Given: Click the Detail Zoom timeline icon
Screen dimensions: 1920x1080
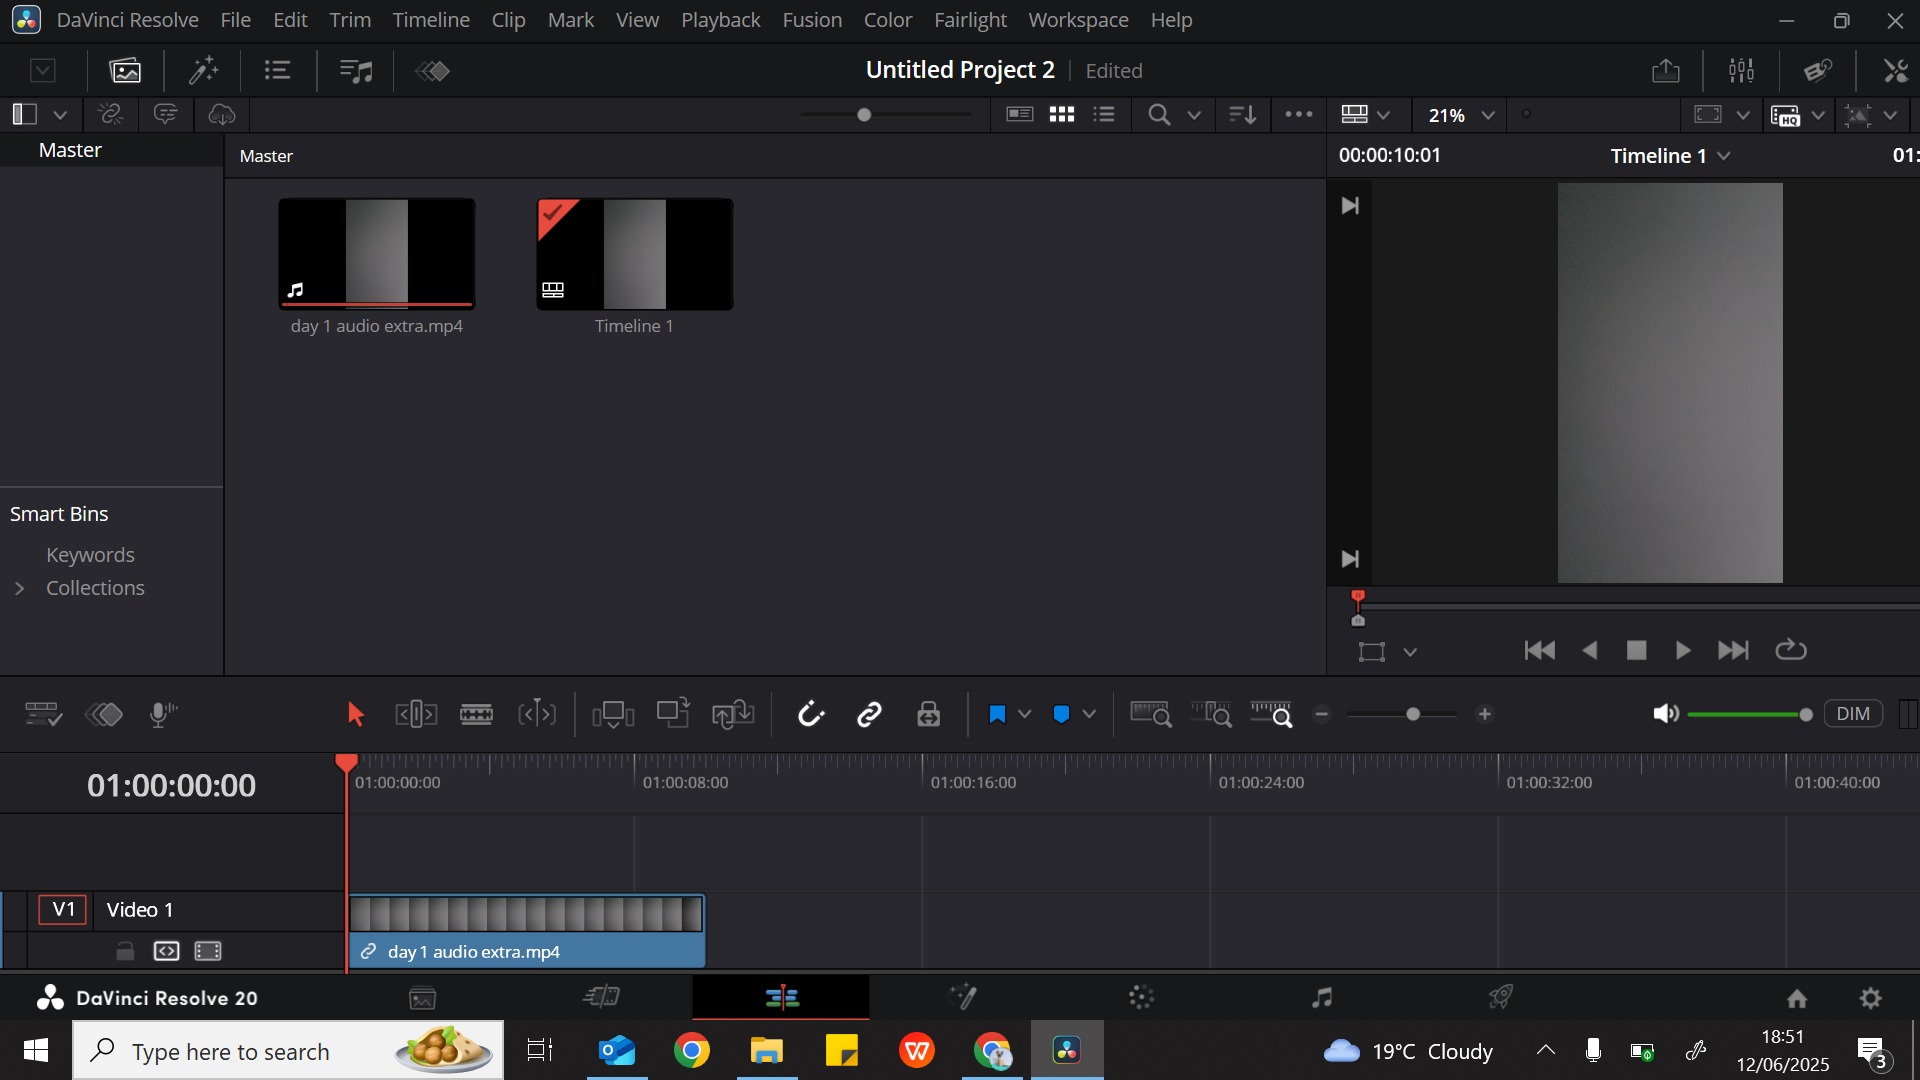Looking at the screenshot, I should (1211, 714).
